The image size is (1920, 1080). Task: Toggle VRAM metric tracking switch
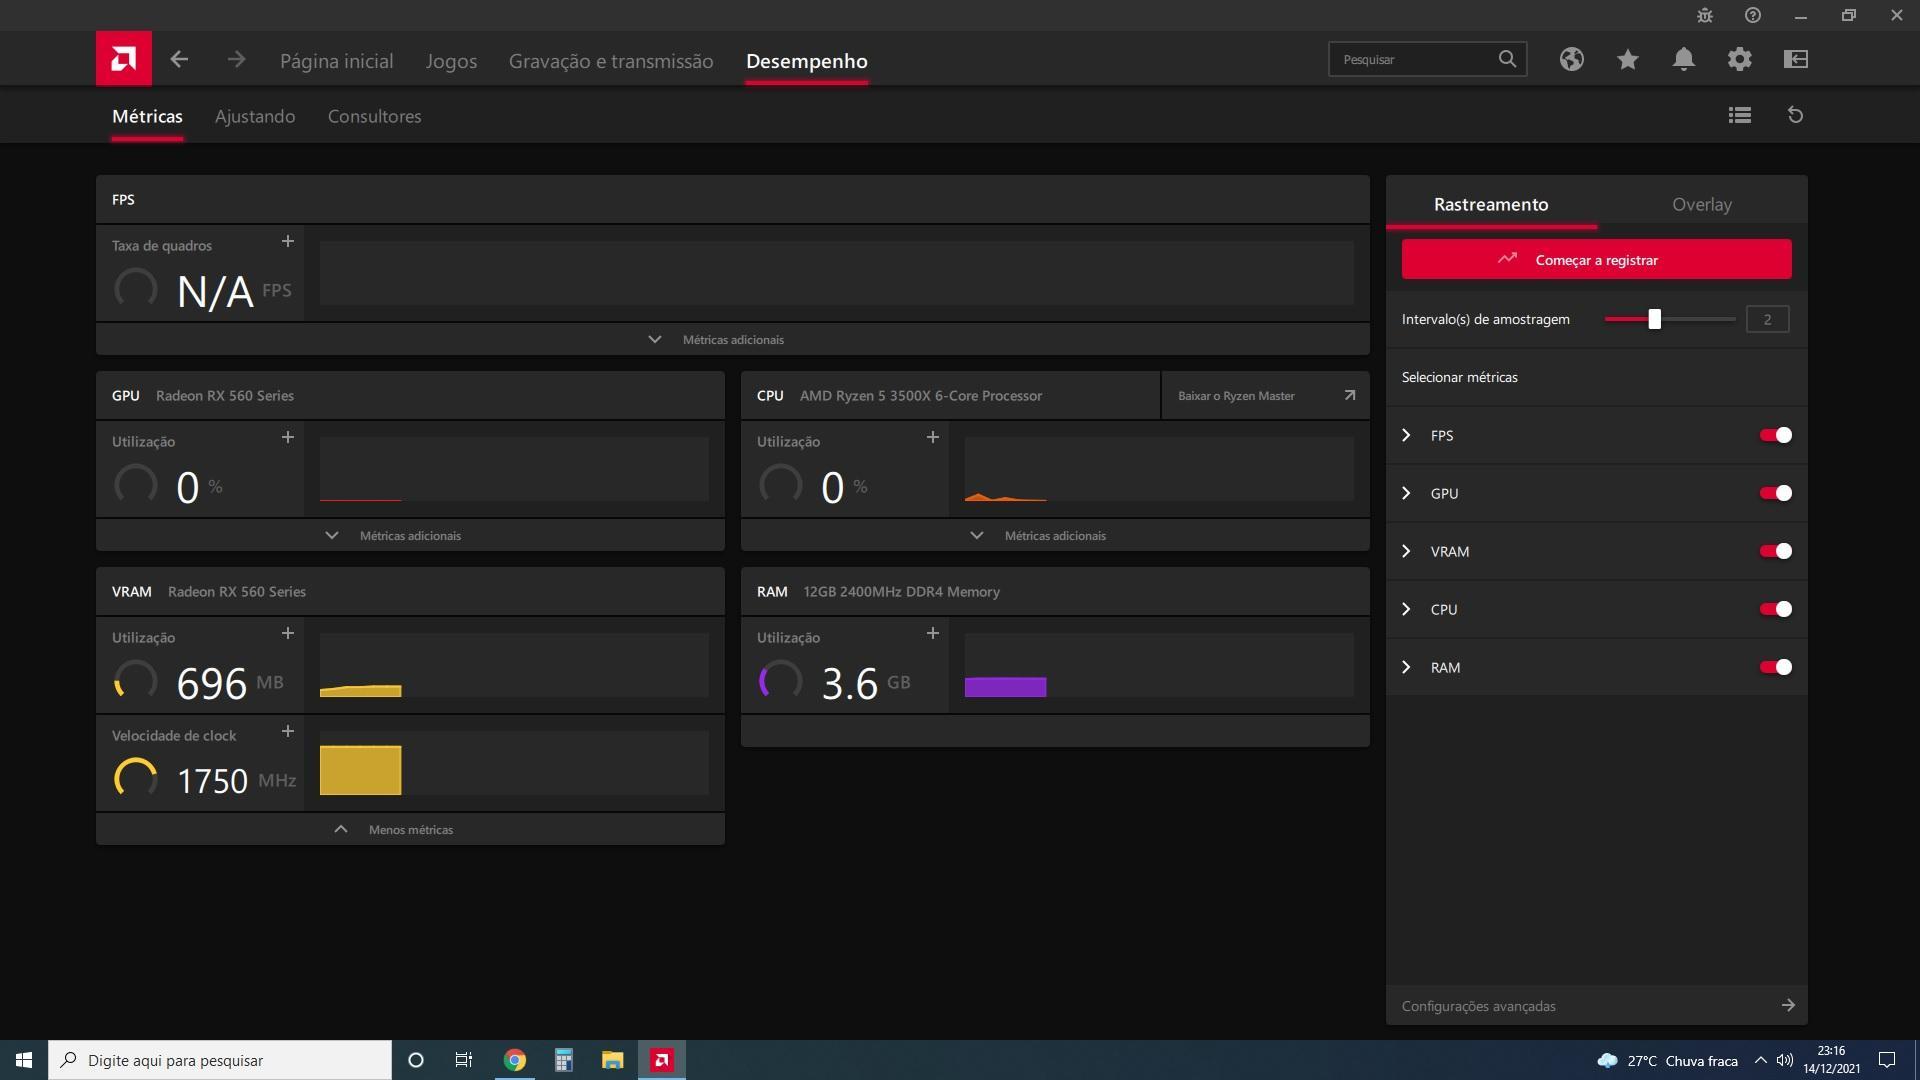(x=1776, y=551)
